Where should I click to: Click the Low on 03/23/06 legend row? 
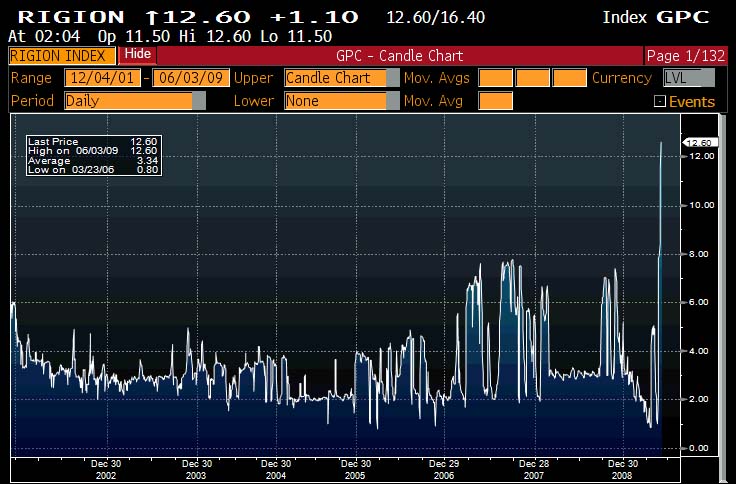(93, 169)
